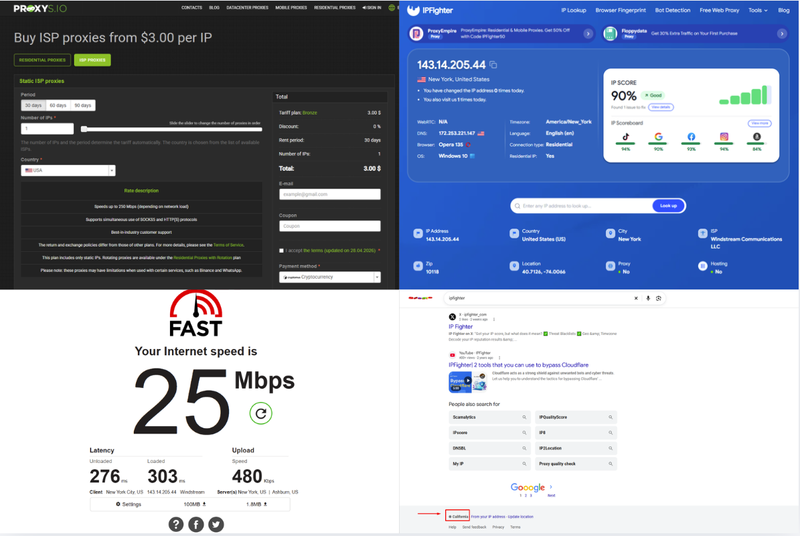
Task: Accept the terms checkbox on Proxys.io
Action: pos(281,250)
